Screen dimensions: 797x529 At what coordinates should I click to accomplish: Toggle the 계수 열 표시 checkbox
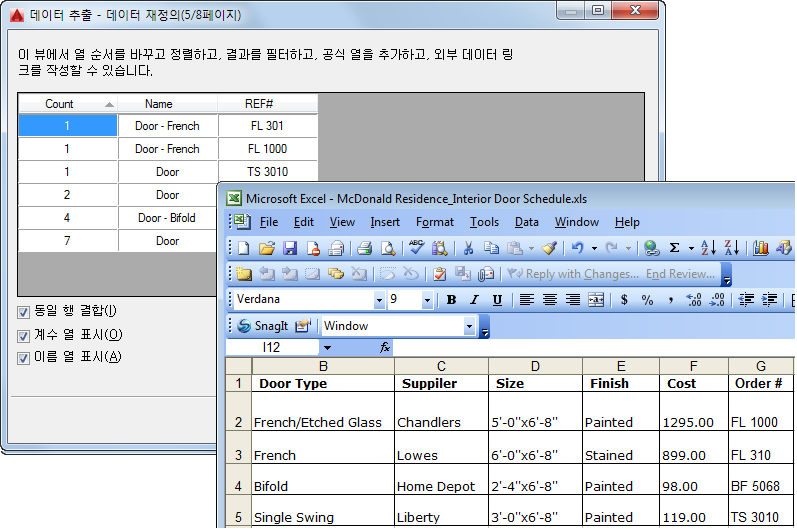click(x=23, y=336)
